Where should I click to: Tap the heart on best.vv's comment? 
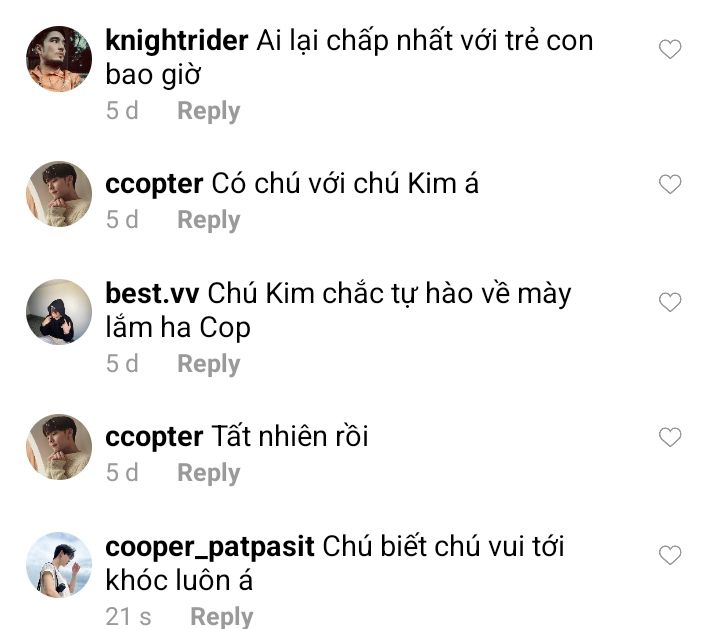670,302
